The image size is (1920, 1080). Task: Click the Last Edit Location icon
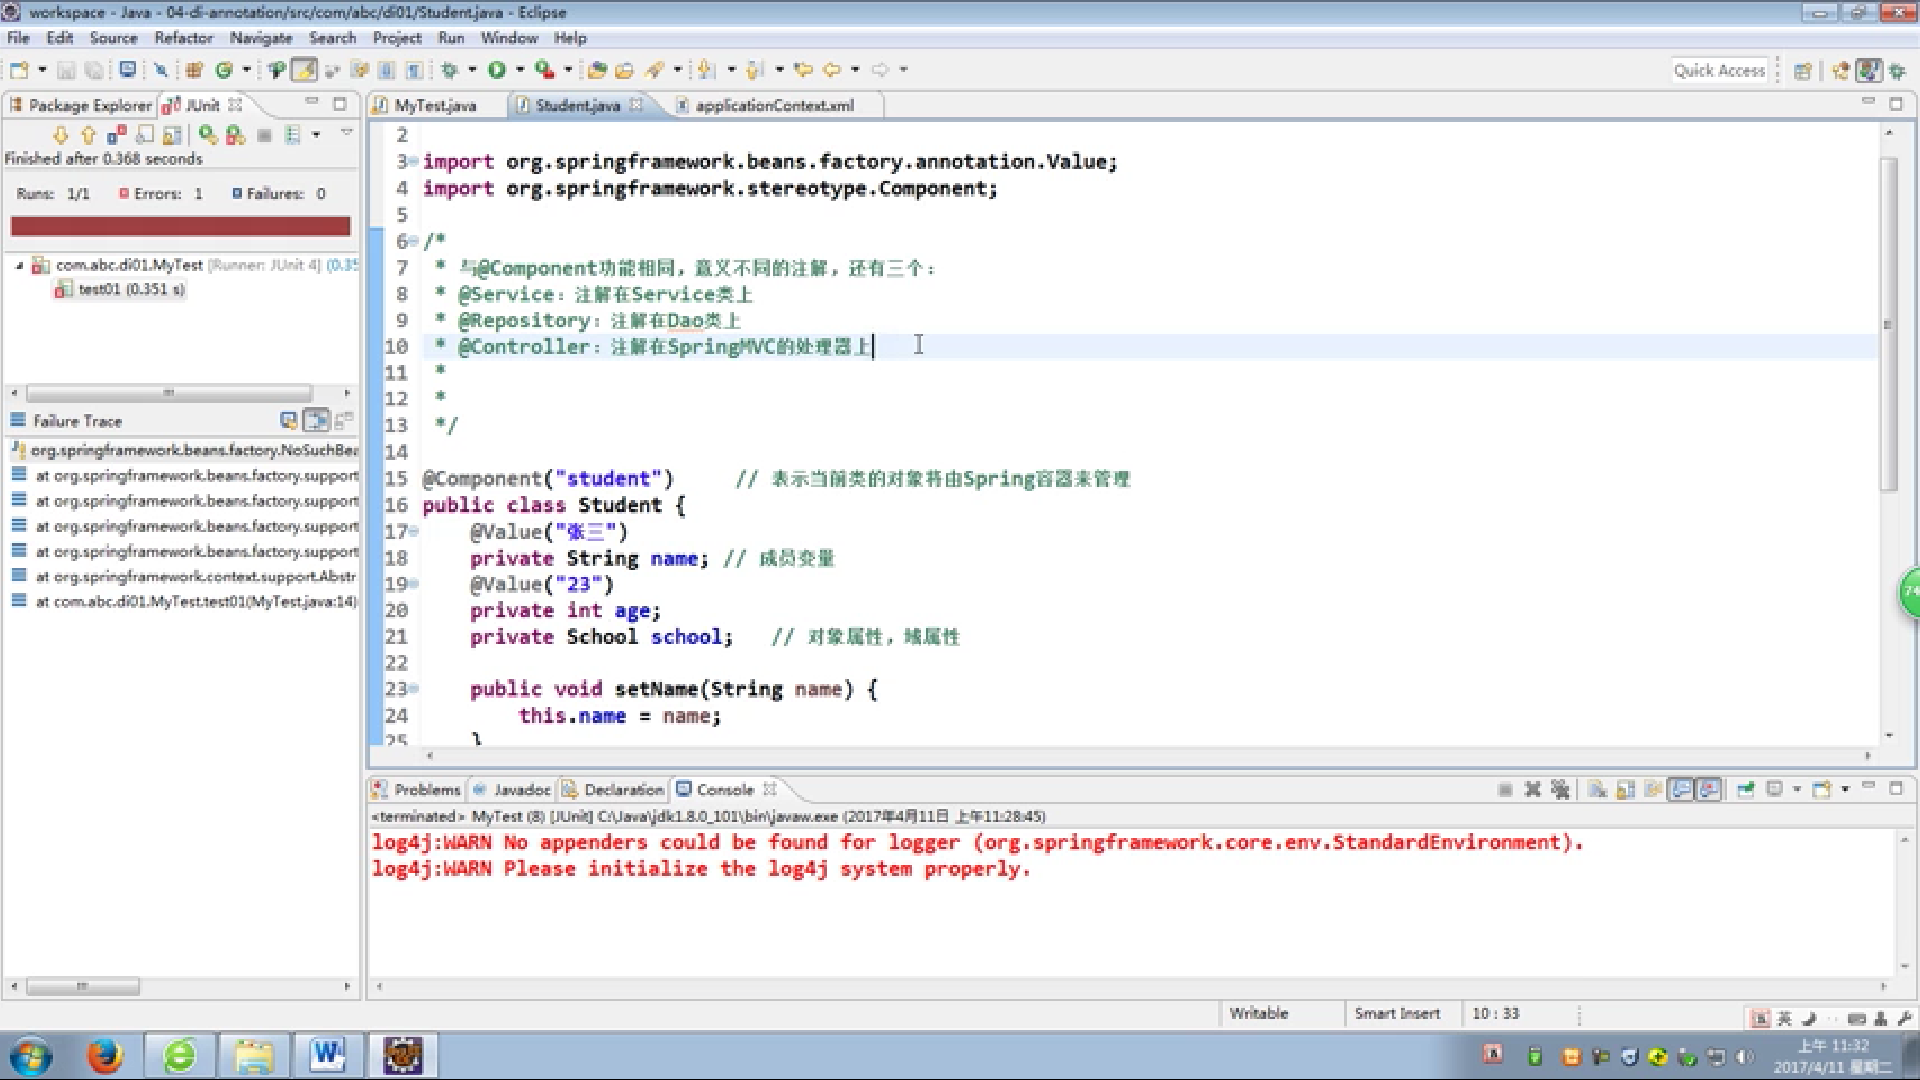click(803, 70)
